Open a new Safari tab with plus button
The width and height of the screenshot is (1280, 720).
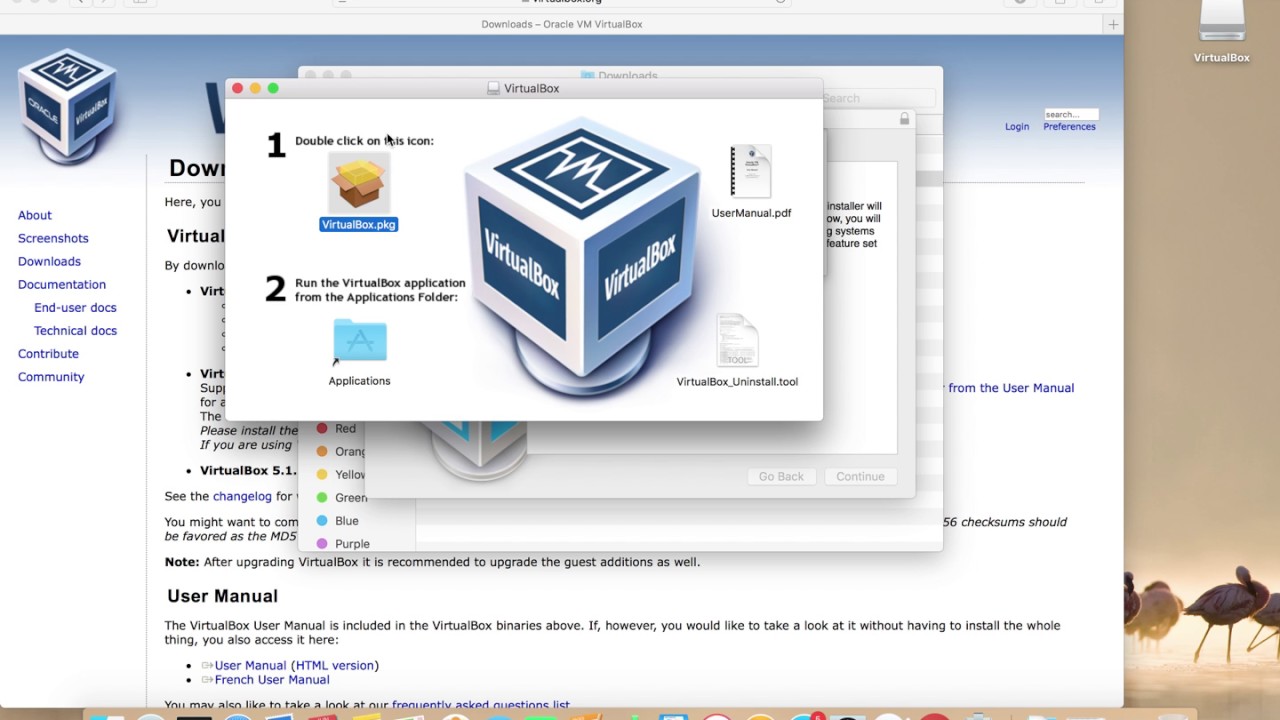1113,24
